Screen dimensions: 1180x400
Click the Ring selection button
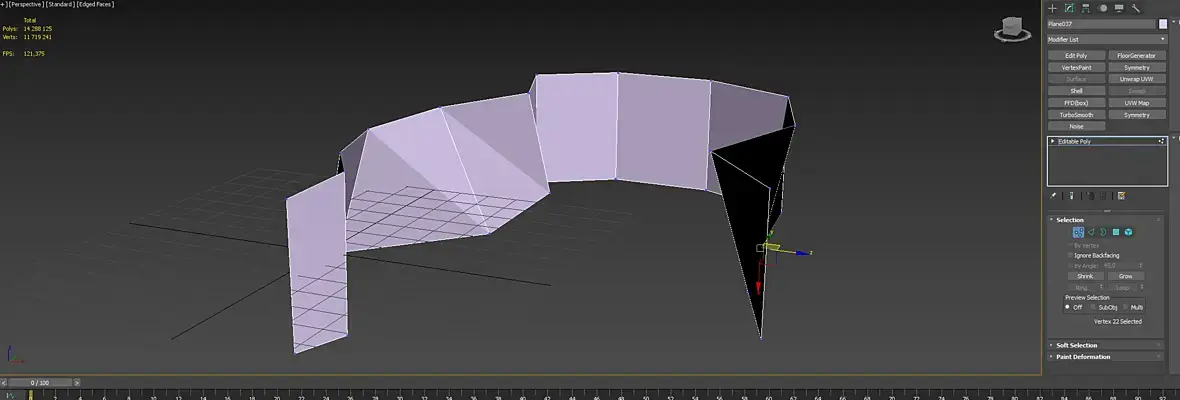point(1083,286)
